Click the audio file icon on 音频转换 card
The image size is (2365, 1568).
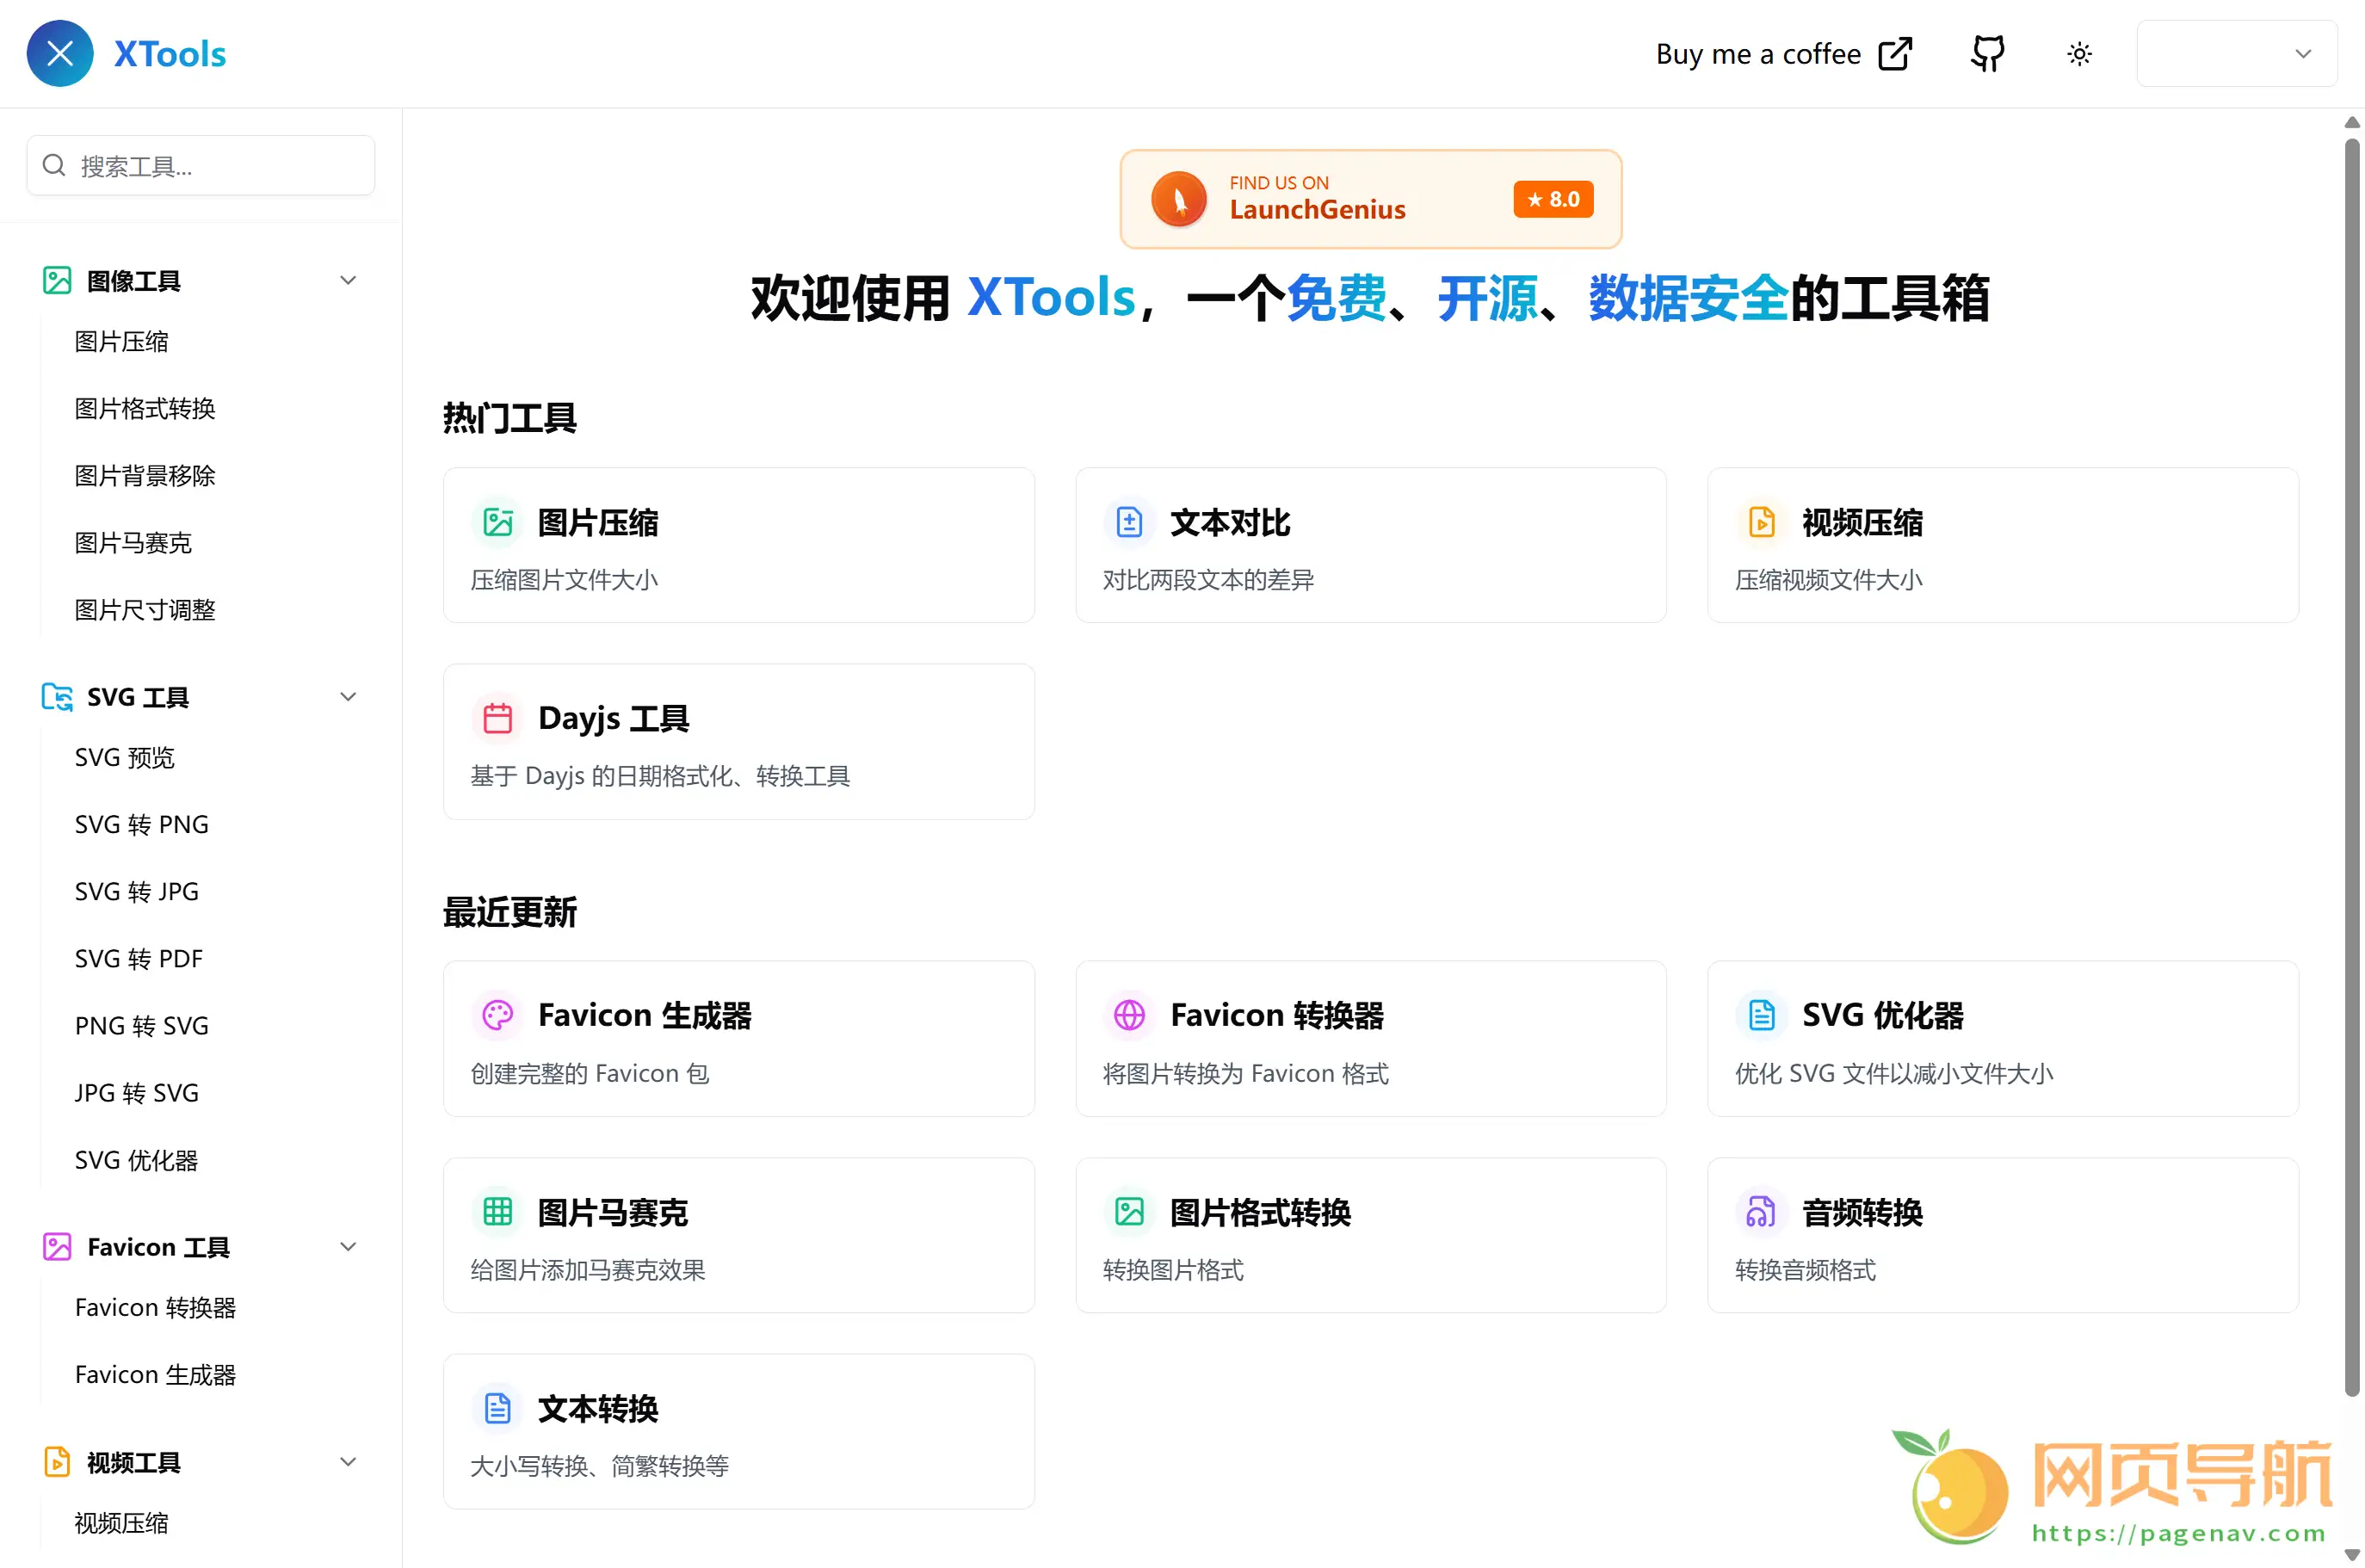1761,1212
